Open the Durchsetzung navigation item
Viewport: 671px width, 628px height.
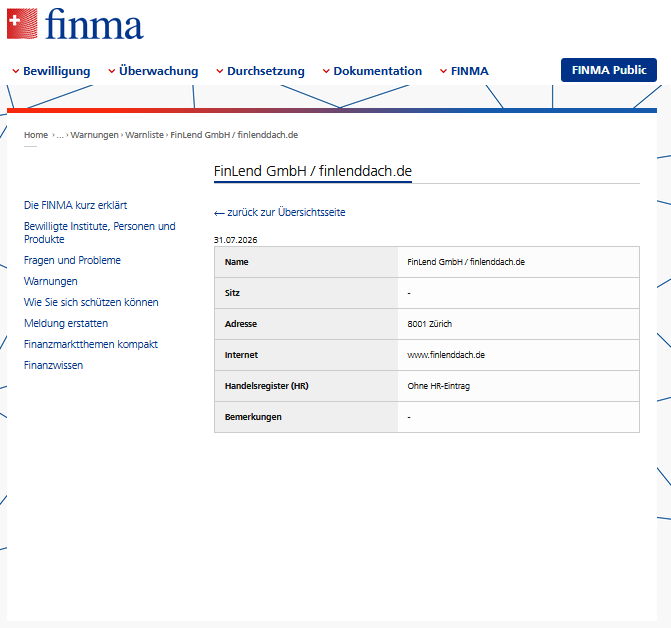(x=266, y=71)
